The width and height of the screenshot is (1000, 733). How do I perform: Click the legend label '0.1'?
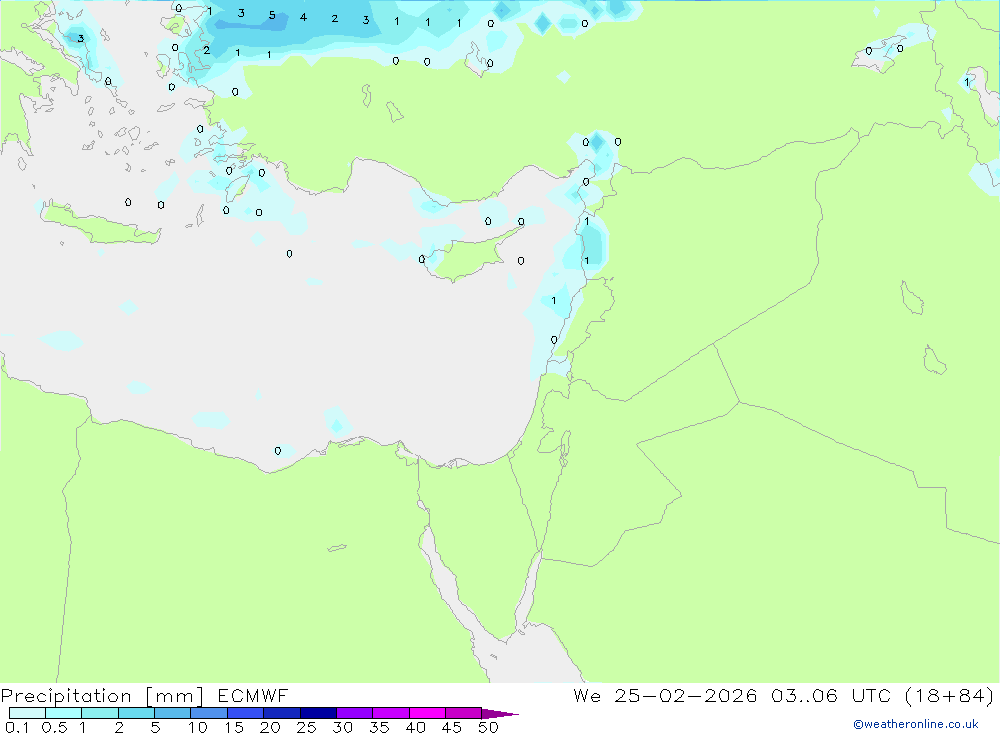click(x=17, y=727)
